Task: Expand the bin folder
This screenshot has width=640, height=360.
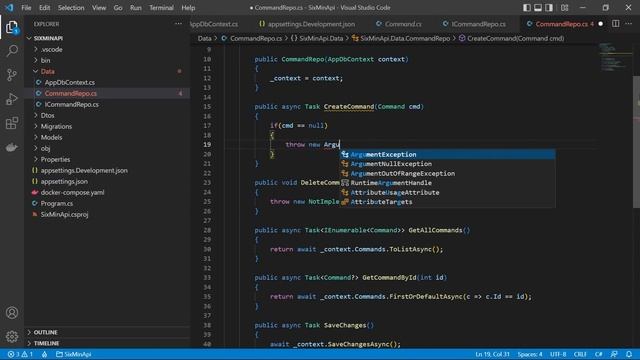Action: pos(45,60)
